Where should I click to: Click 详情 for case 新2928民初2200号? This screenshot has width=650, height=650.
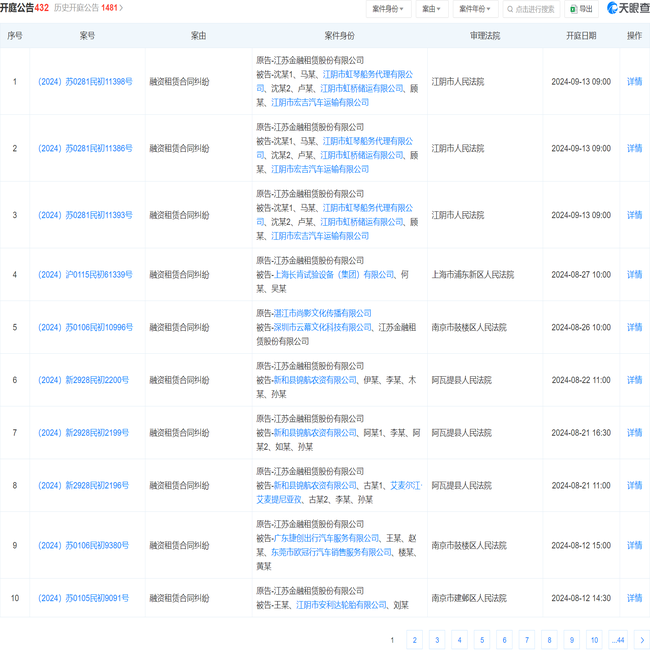pos(634,380)
